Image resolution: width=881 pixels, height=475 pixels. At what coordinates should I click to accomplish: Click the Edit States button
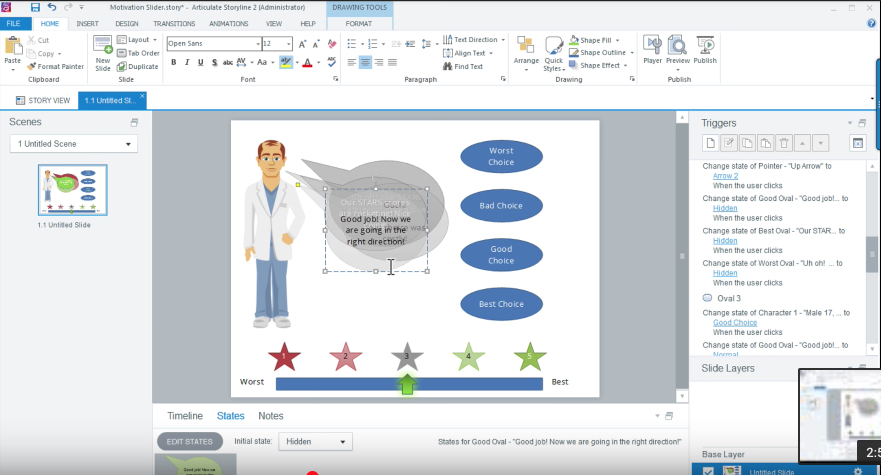coord(189,441)
